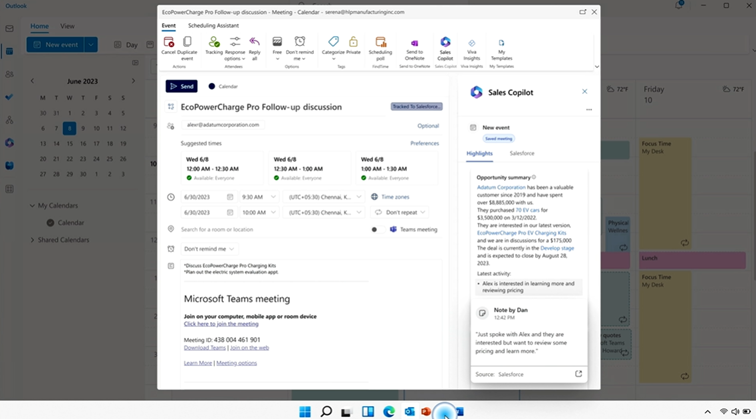Pop out the meeting window
This screenshot has height=419, width=756.
point(582,12)
